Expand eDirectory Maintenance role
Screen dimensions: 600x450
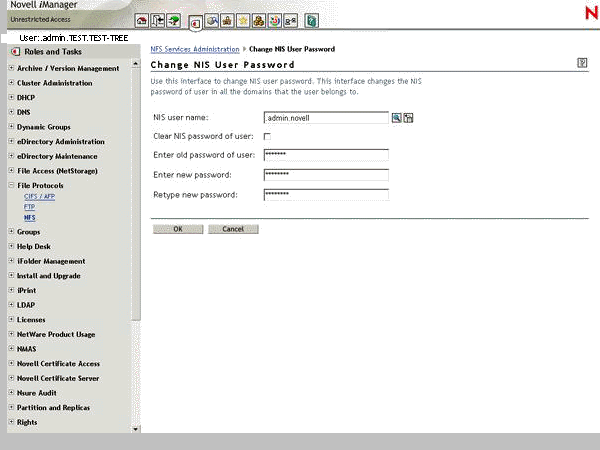[11, 156]
